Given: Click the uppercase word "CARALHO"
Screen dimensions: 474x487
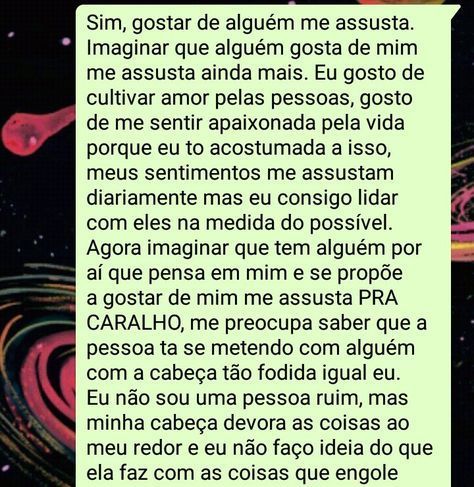Looking at the screenshot, I should point(134,323).
